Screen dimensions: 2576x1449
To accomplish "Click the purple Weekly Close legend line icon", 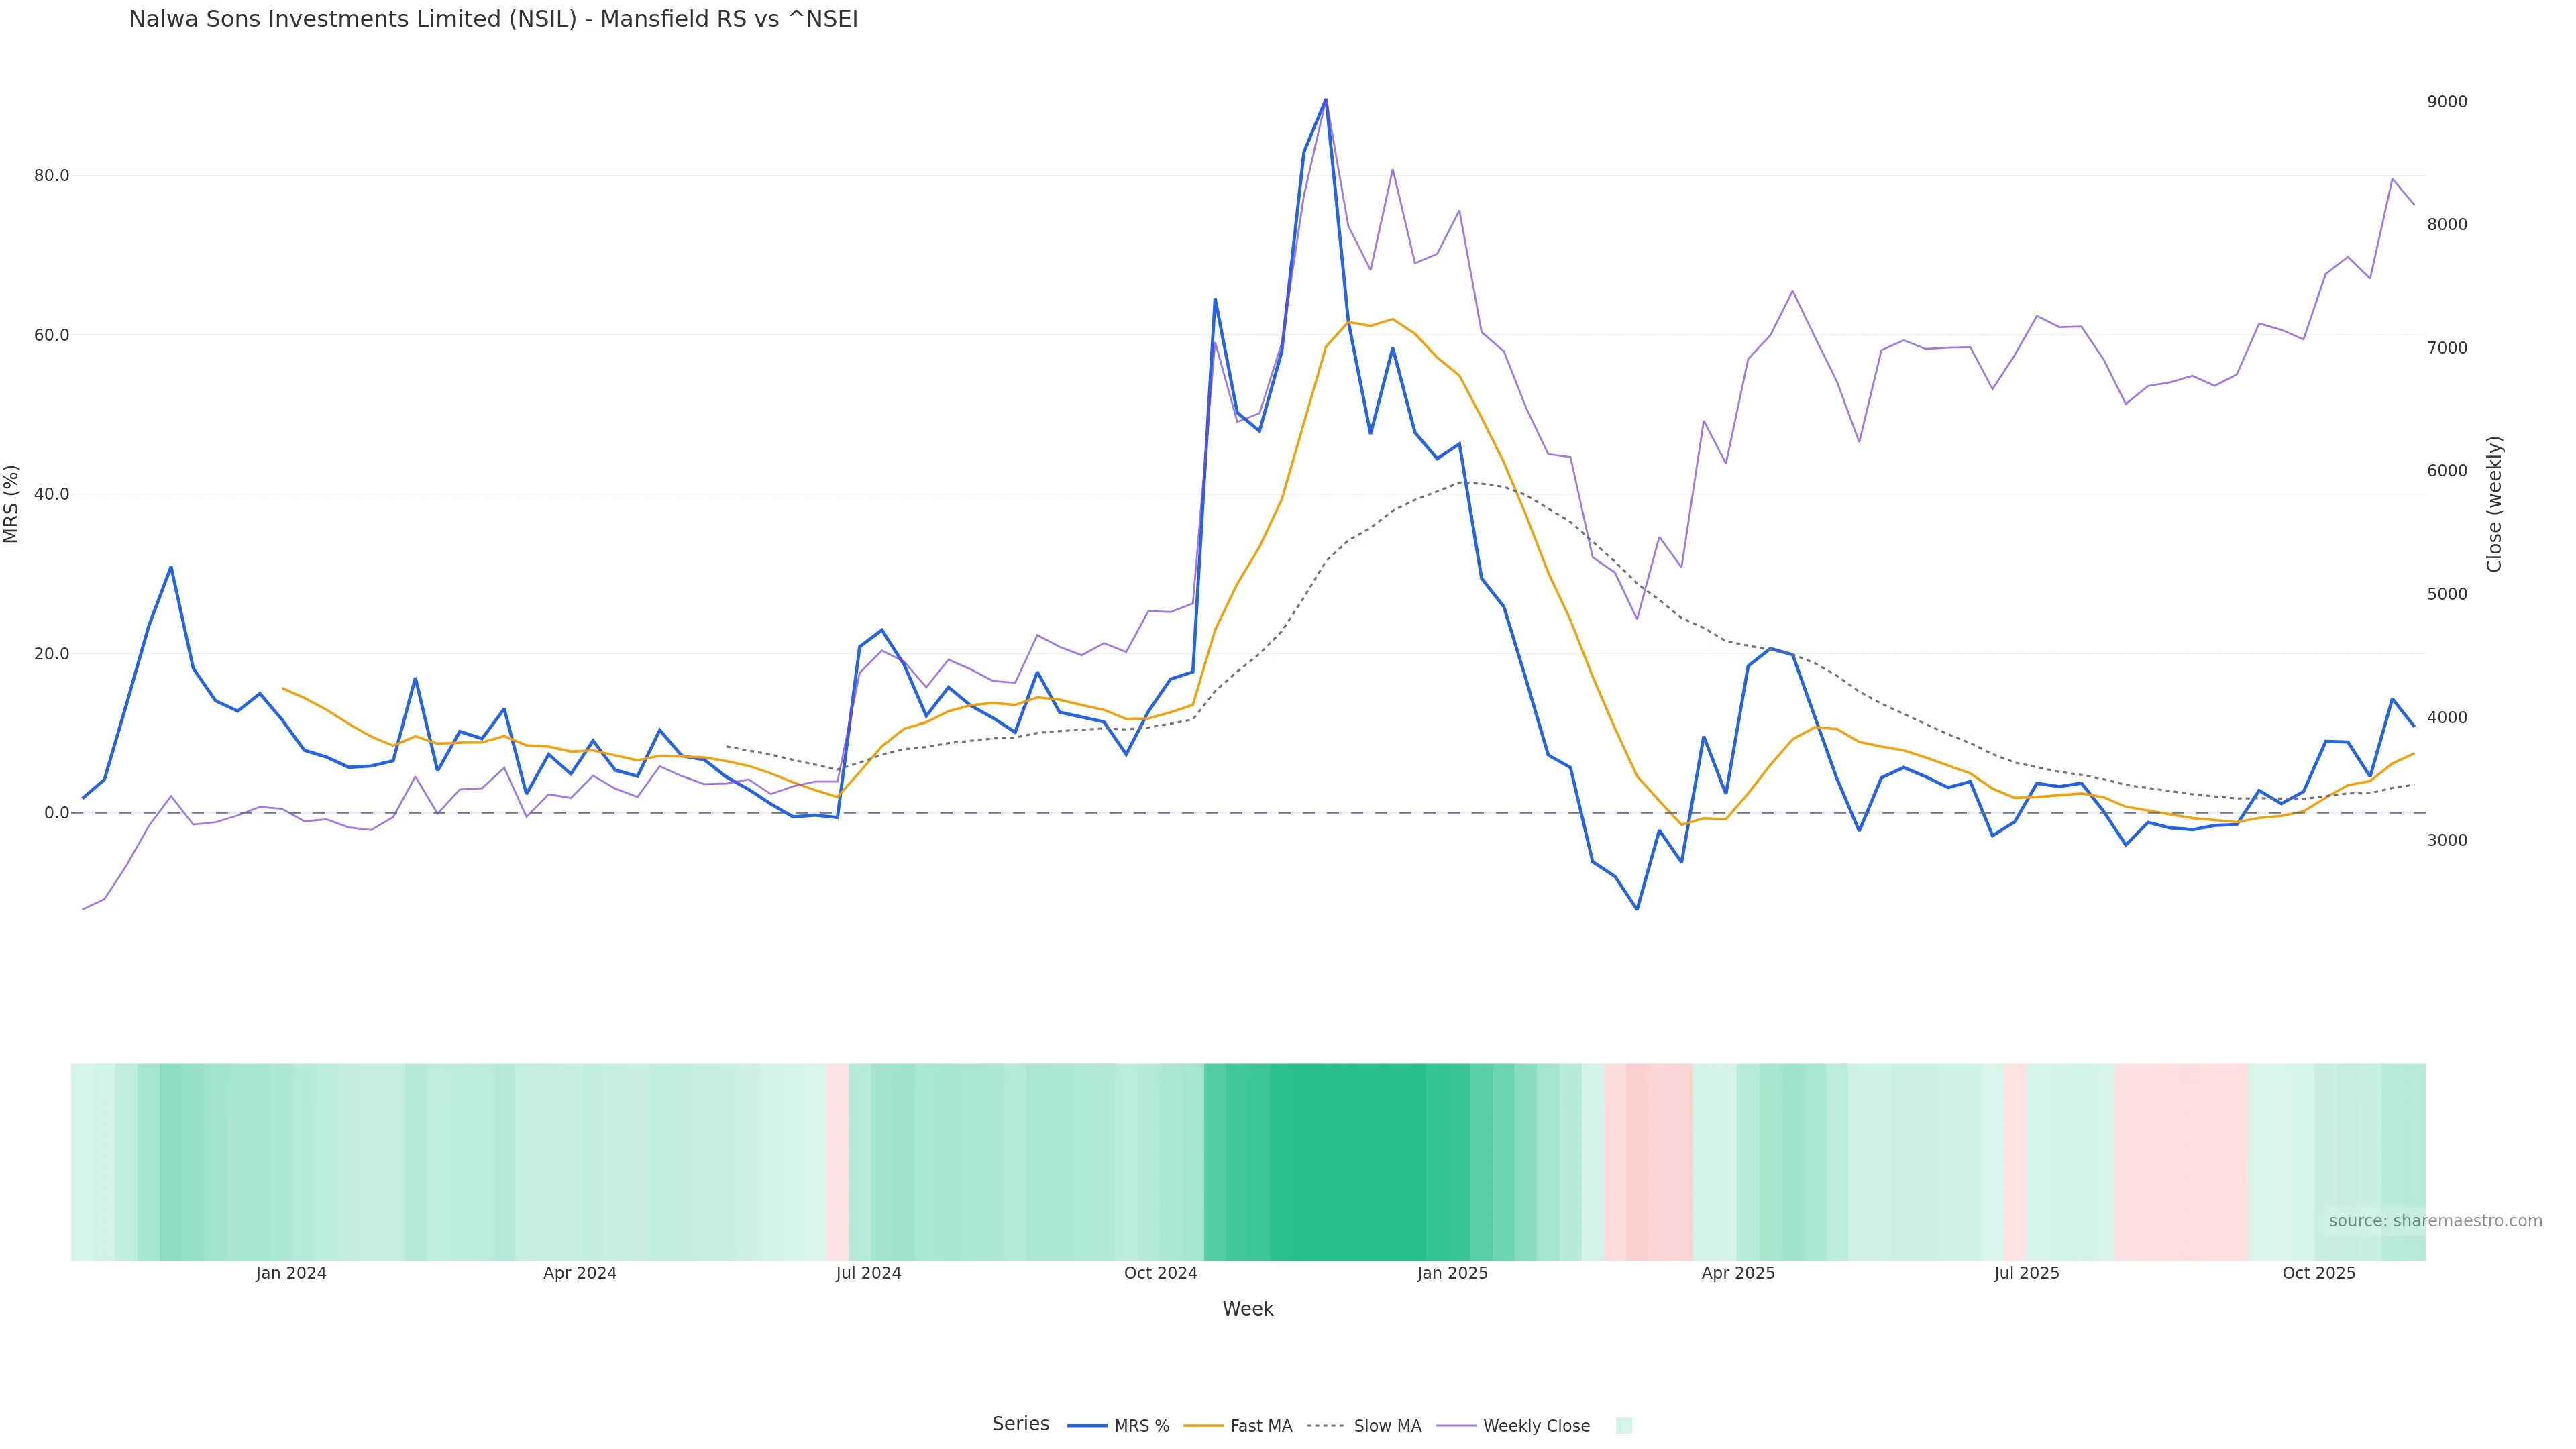I will click(1456, 1426).
